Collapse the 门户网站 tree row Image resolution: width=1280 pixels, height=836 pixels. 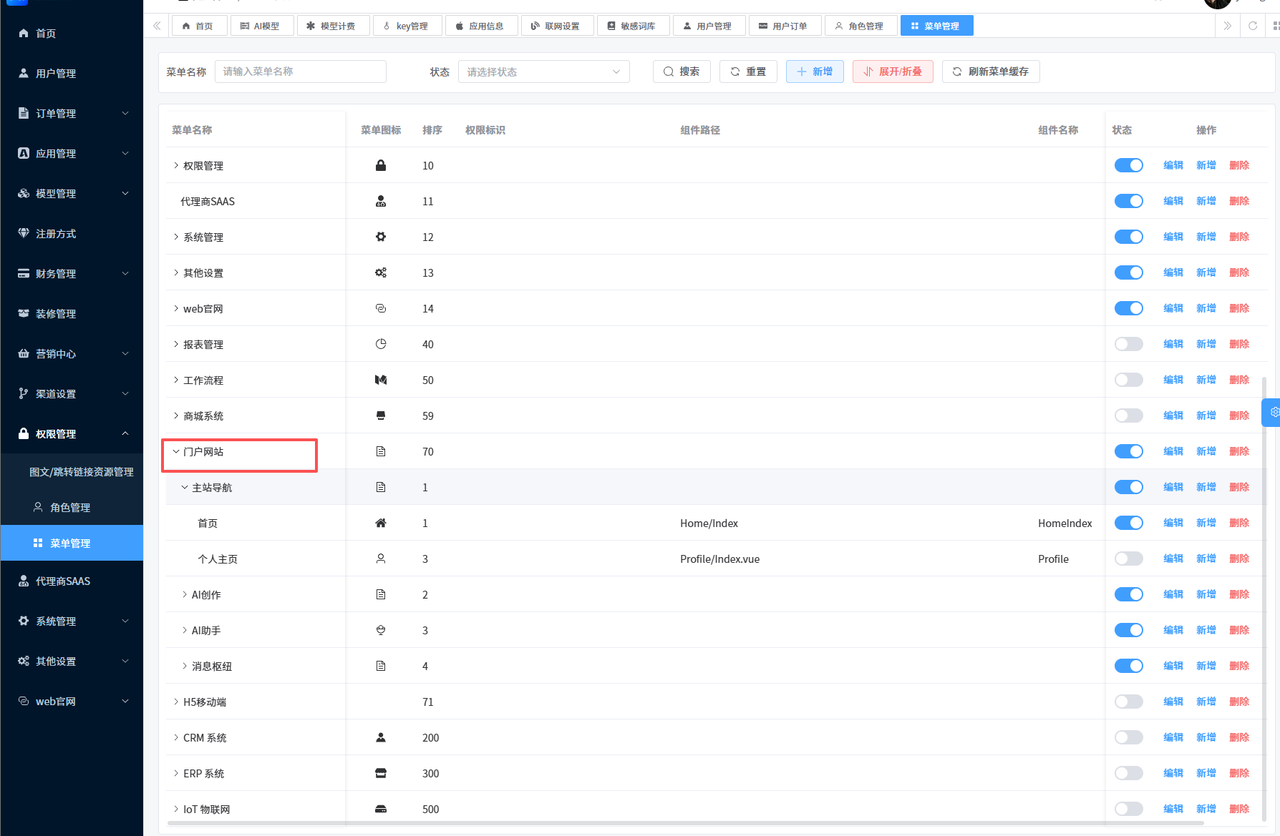(176, 452)
